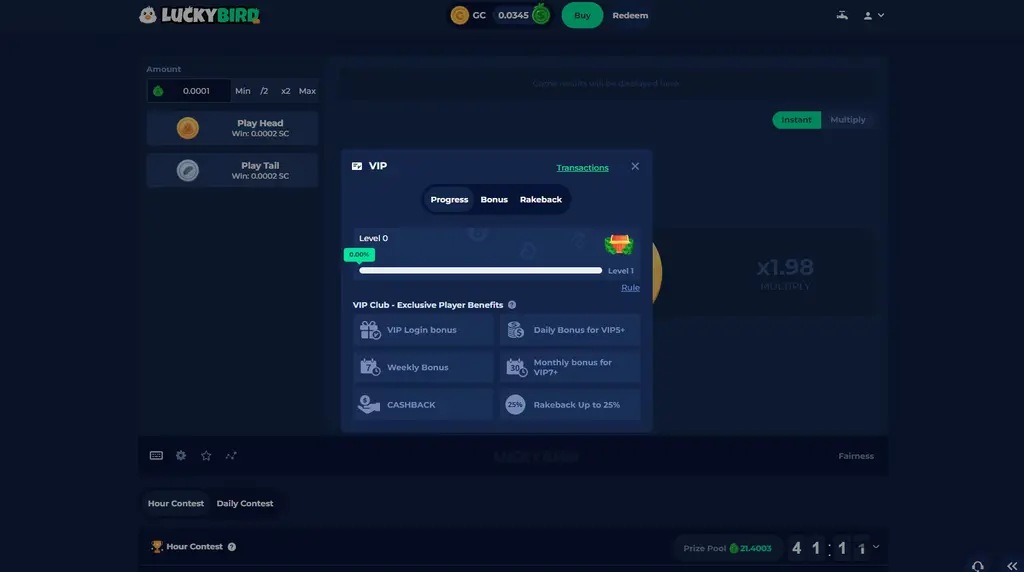Select the Weekly Bonus card

tap(423, 367)
